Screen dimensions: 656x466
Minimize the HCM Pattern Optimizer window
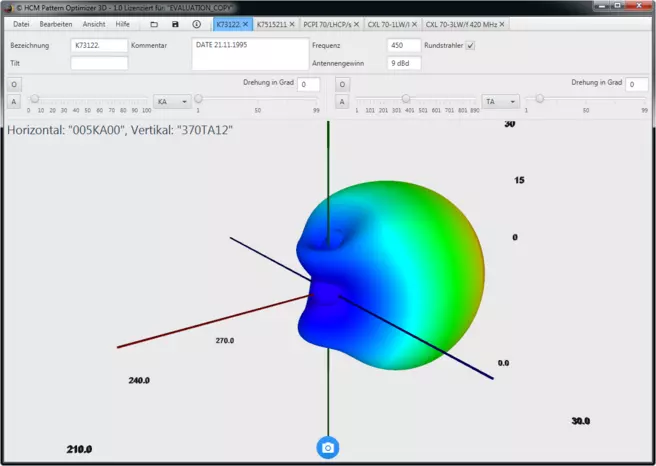[602, 6]
